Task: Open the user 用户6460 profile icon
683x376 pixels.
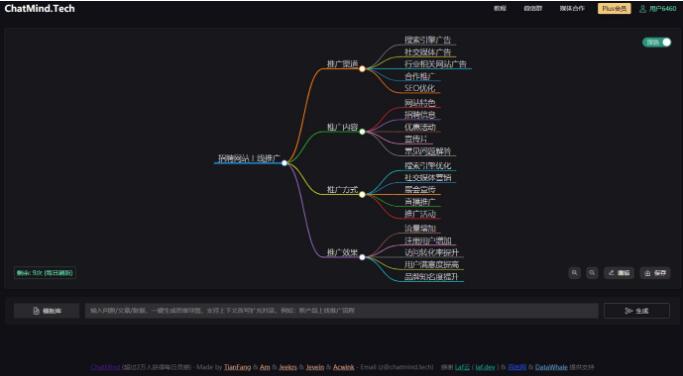Action: 642,9
